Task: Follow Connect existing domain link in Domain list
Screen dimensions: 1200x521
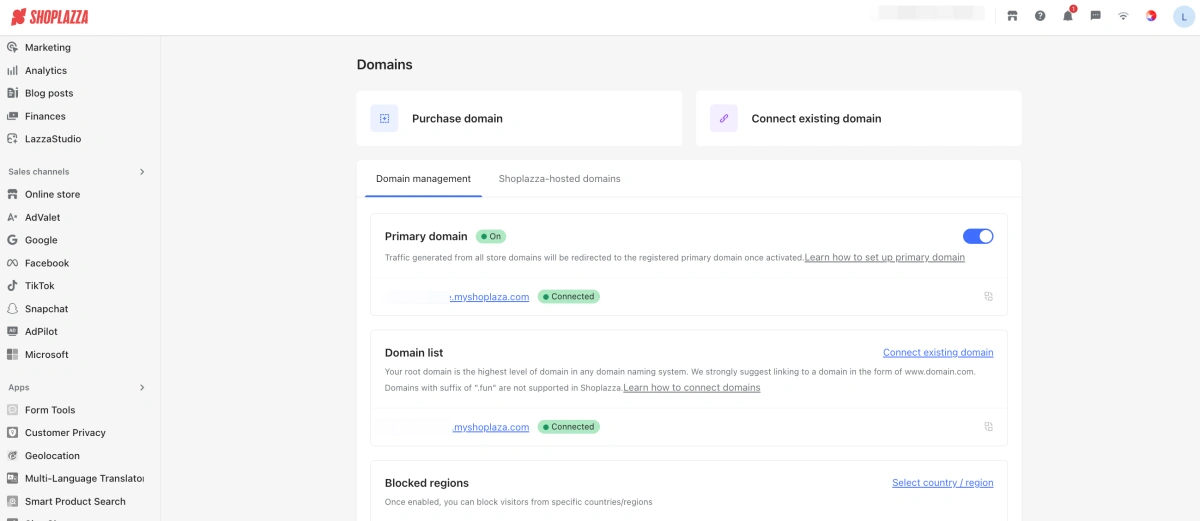Action: coord(938,352)
